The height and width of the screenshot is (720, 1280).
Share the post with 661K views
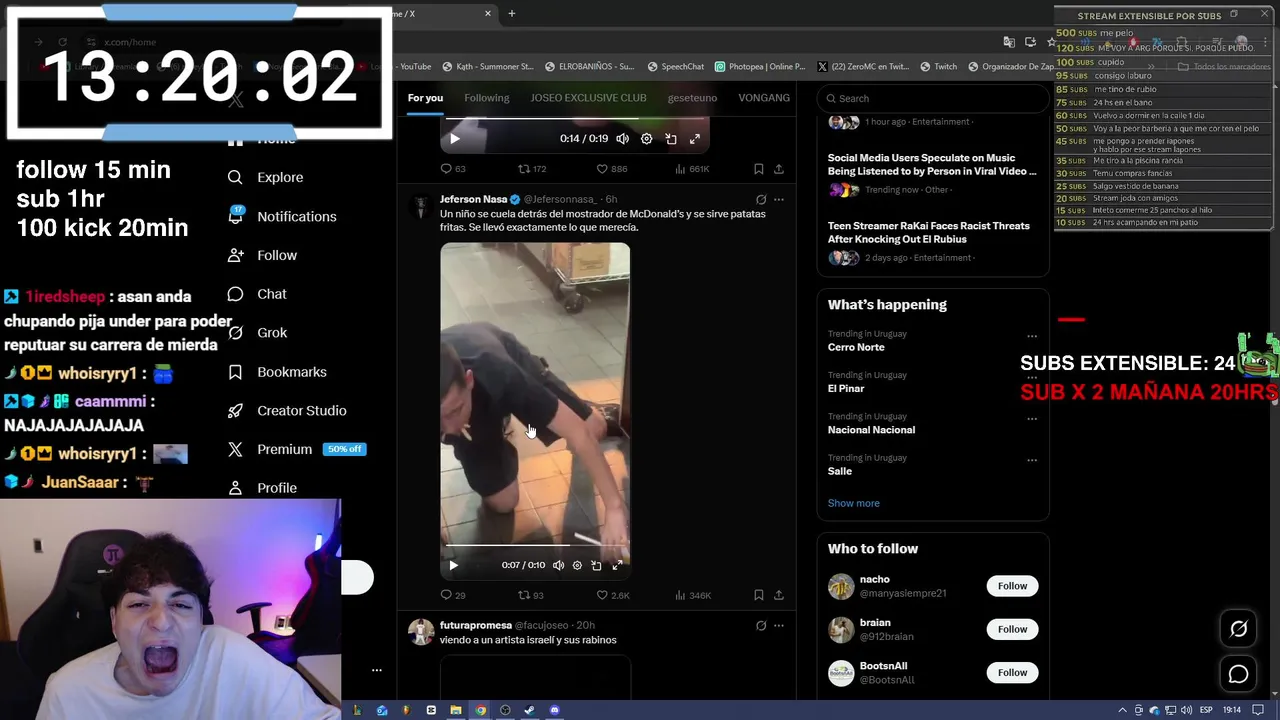[779, 169]
